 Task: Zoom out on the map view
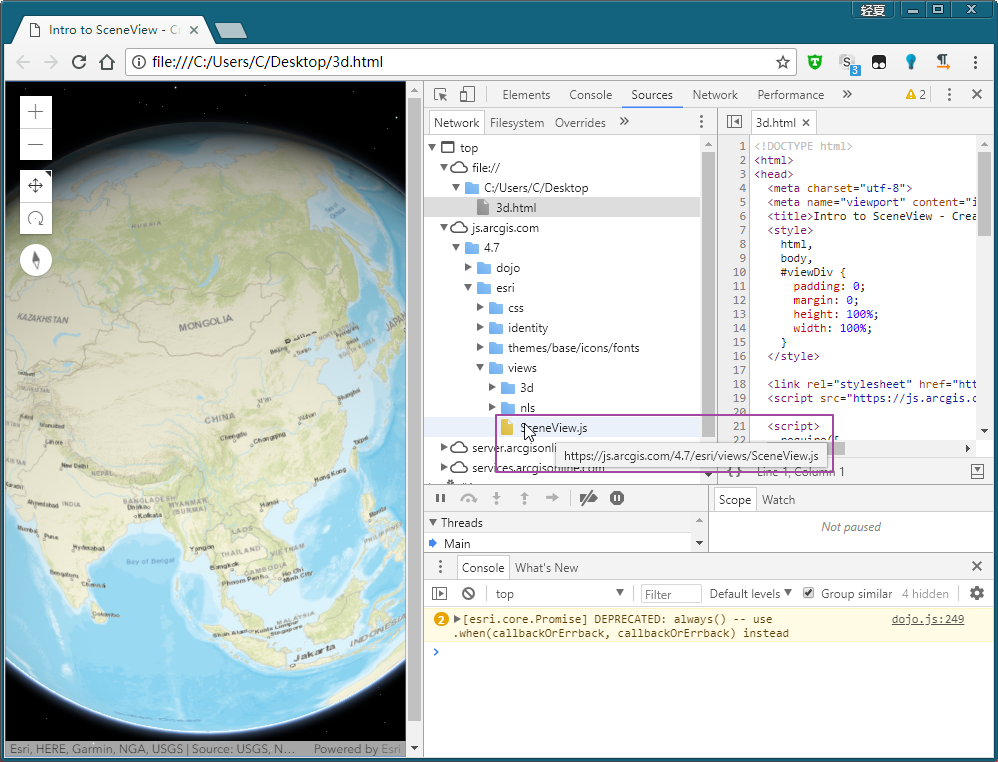pos(36,144)
